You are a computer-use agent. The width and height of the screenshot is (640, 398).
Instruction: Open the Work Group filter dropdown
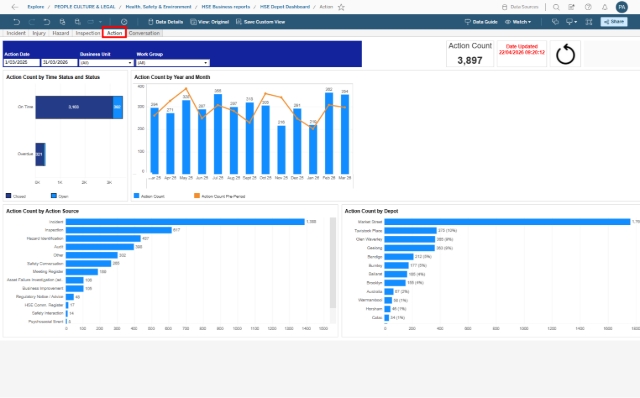[x=173, y=62]
